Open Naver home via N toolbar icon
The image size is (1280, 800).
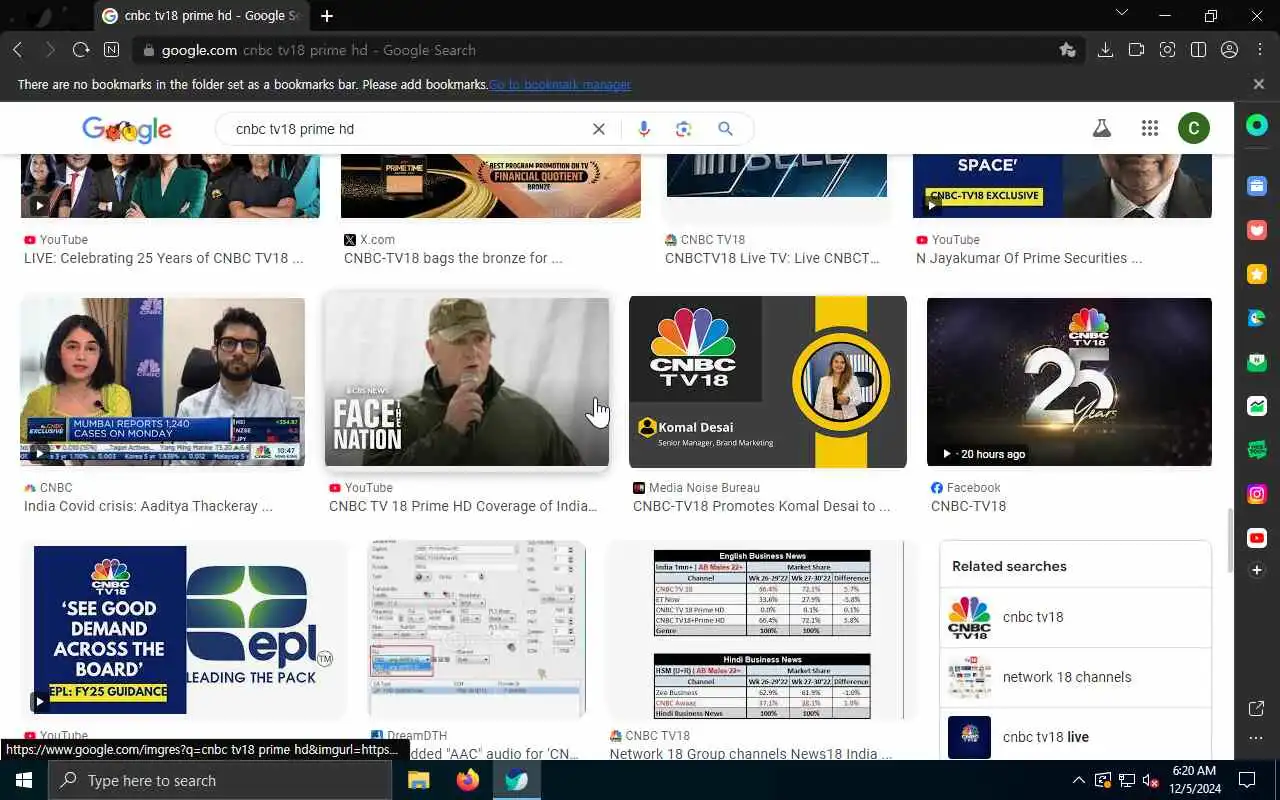pyautogui.click(x=111, y=50)
